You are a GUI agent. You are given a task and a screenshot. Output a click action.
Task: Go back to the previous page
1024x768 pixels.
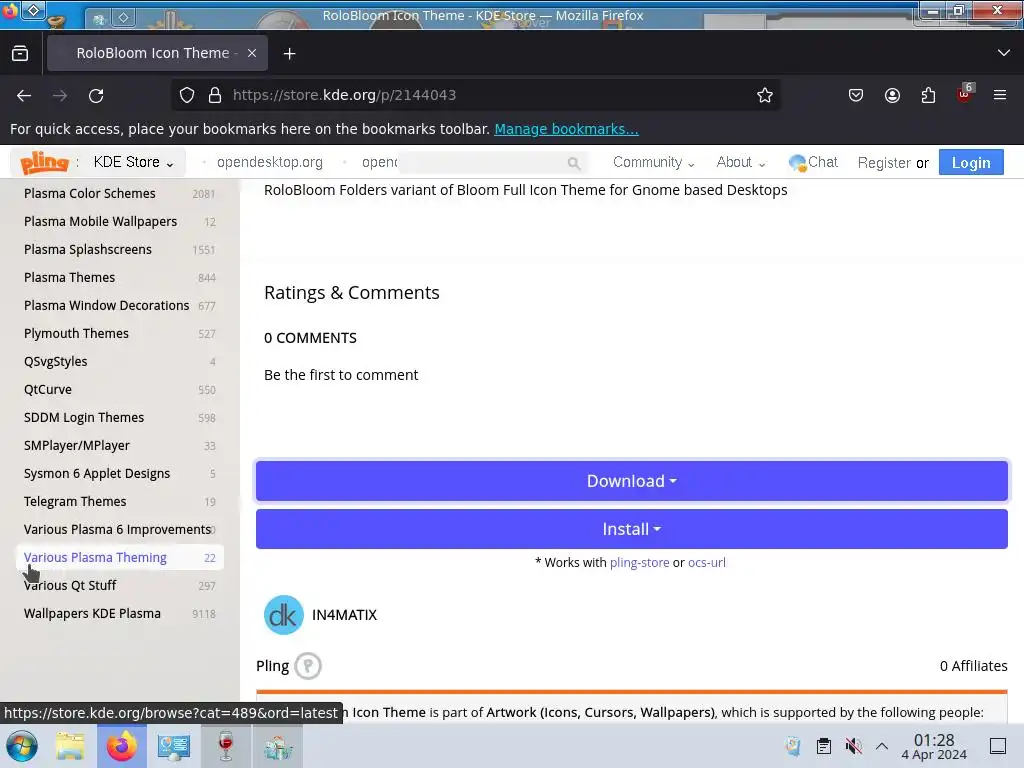pos(24,95)
